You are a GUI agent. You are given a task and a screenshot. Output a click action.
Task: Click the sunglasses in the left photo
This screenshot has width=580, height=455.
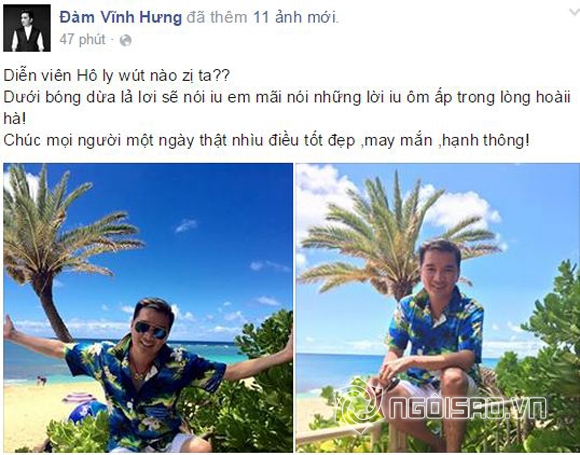(151, 329)
